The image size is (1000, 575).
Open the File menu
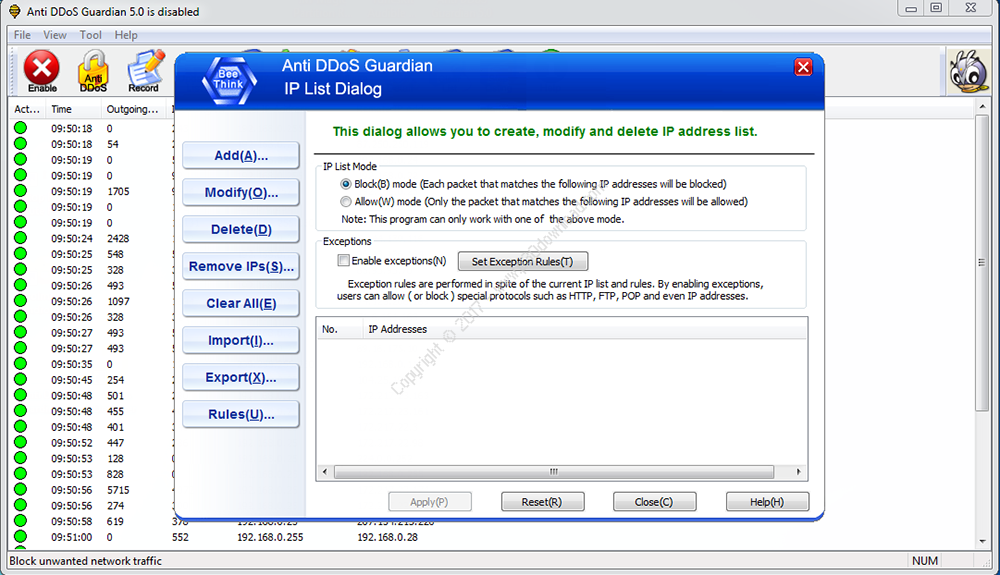coord(22,35)
